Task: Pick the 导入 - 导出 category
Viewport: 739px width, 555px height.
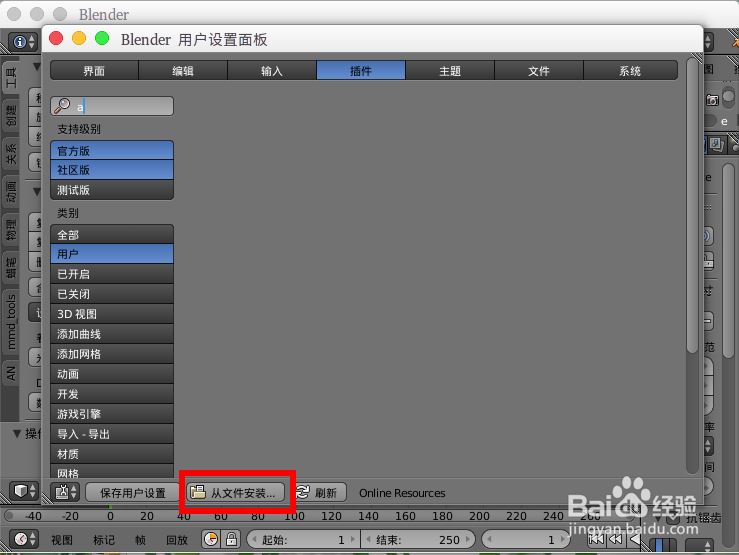Action: pyautogui.click(x=112, y=434)
